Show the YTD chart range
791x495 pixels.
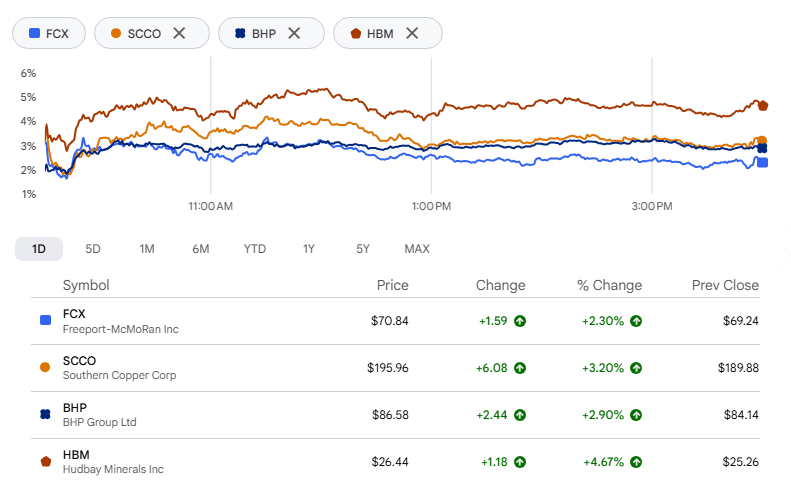click(x=255, y=249)
